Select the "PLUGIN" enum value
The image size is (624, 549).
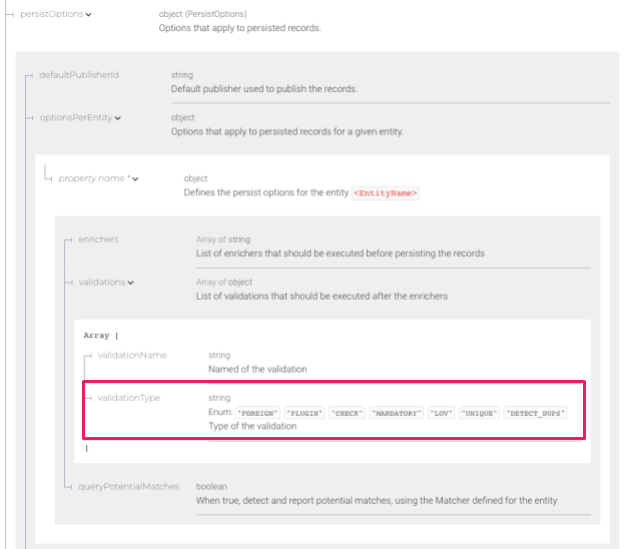coord(304,412)
